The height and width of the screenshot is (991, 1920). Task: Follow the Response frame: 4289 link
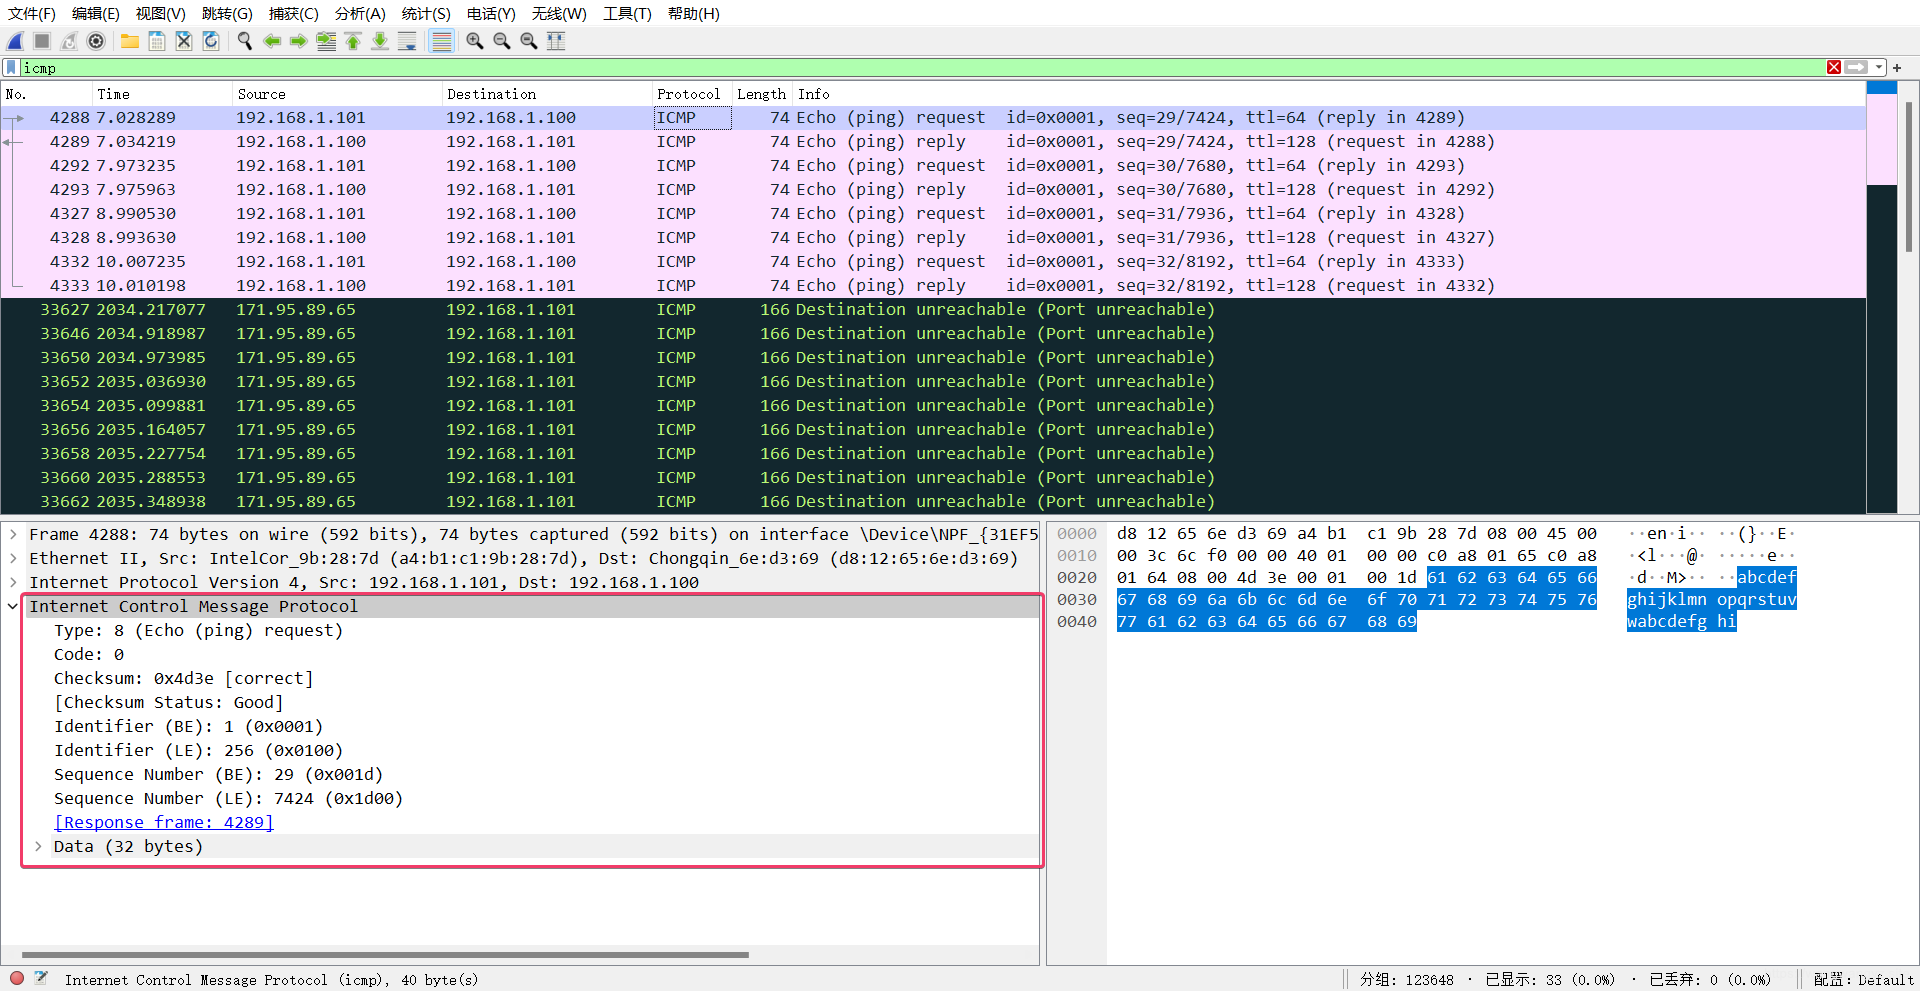(164, 822)
